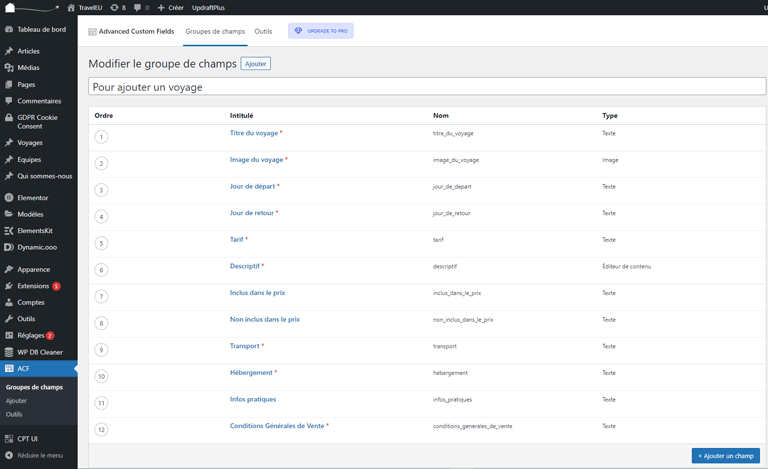Open the Titre du voyage field
The image size is (768, 469).
[x=254, y=133]
